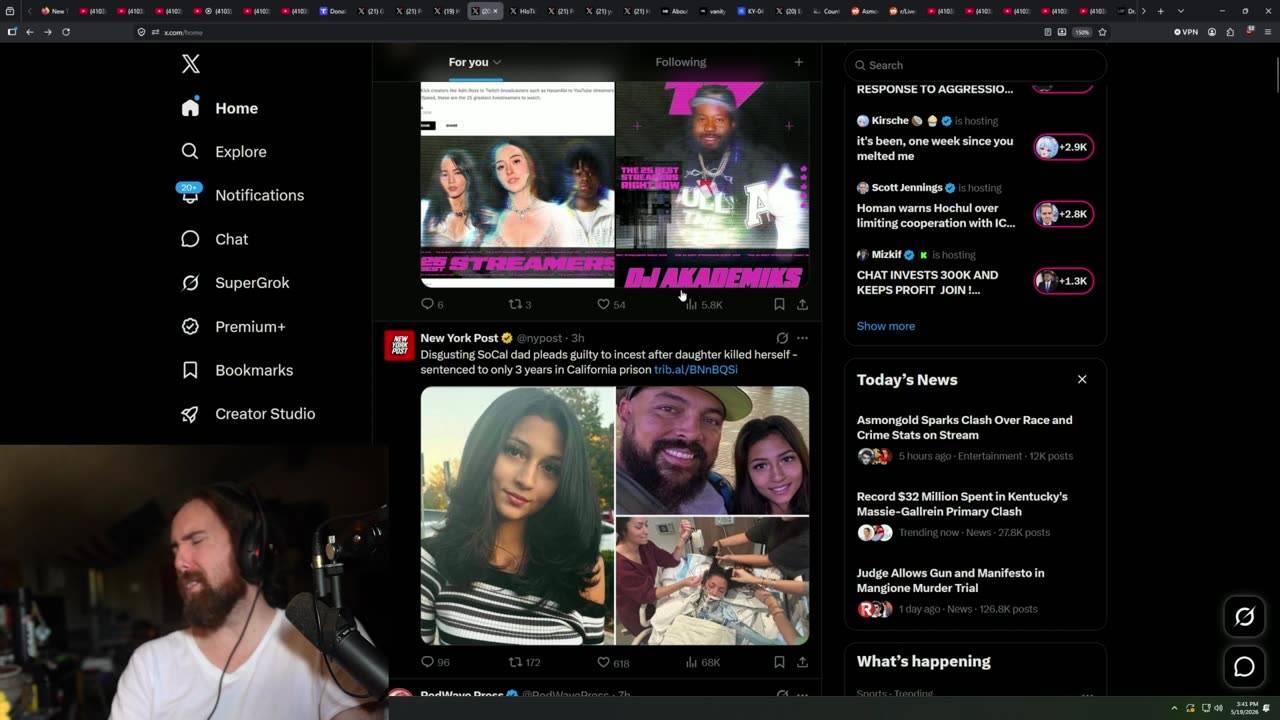Open floating chat messages button
This screenshot has height=720, width=1280.
(x=1244, y=667)
